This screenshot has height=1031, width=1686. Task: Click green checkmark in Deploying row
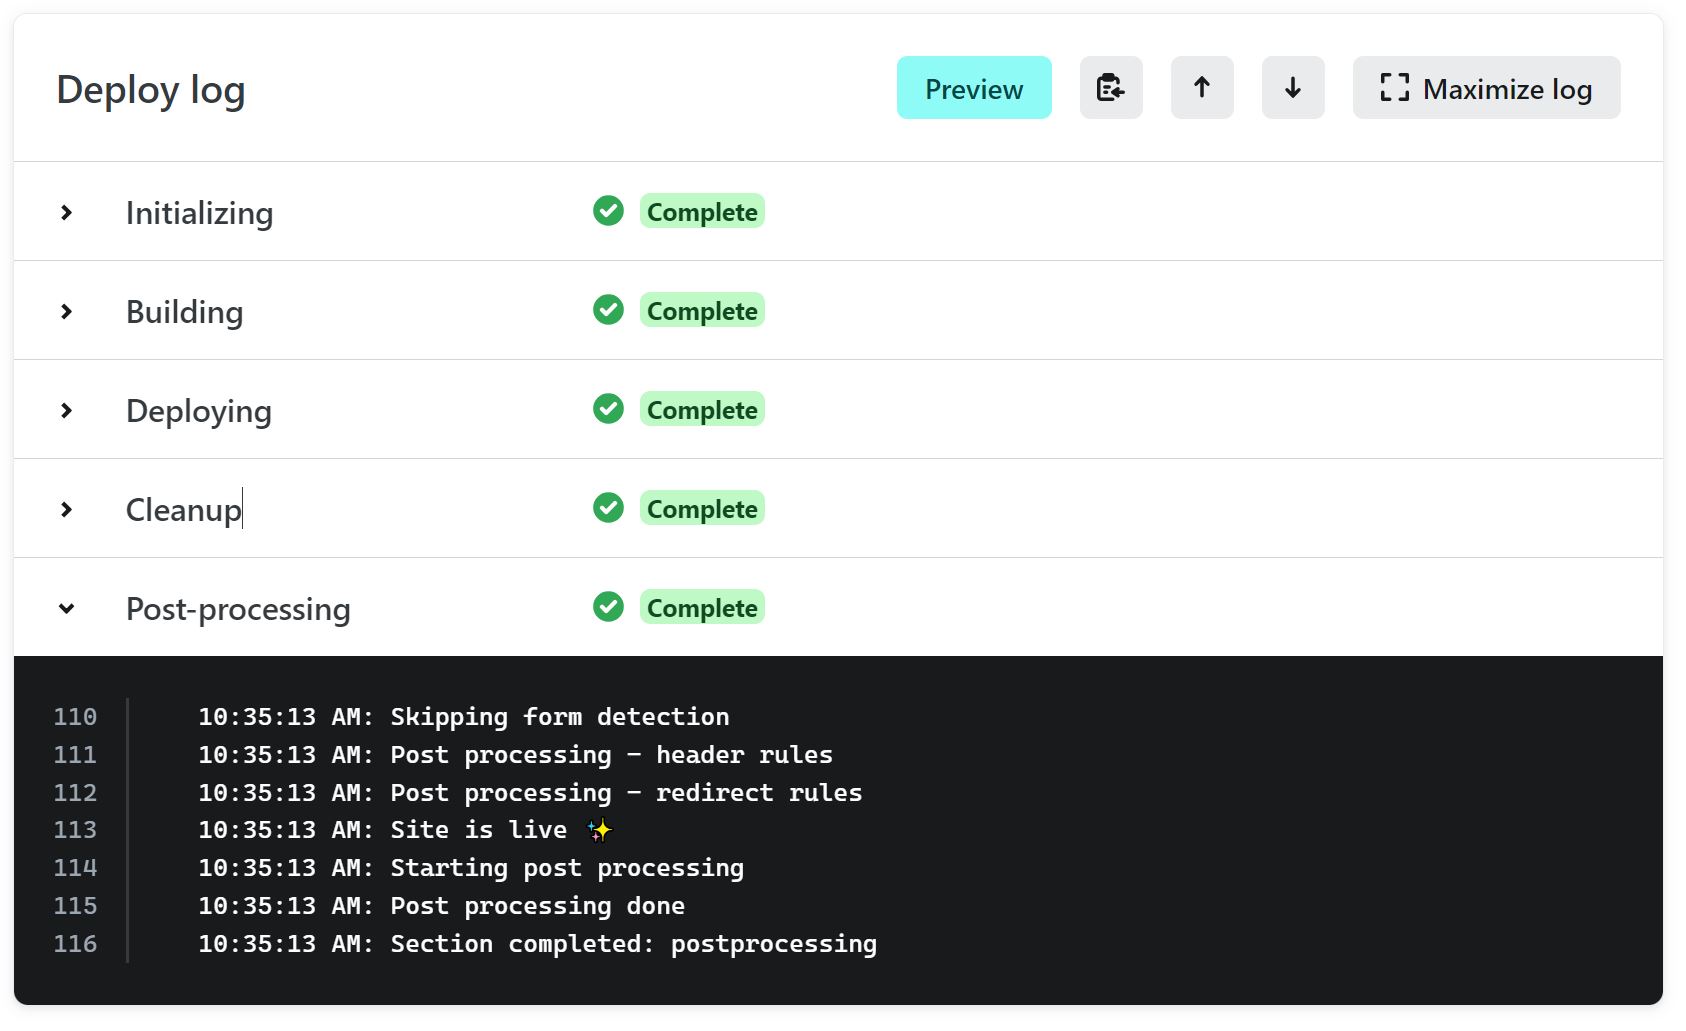pyautogui.click(x=608, y=409)
